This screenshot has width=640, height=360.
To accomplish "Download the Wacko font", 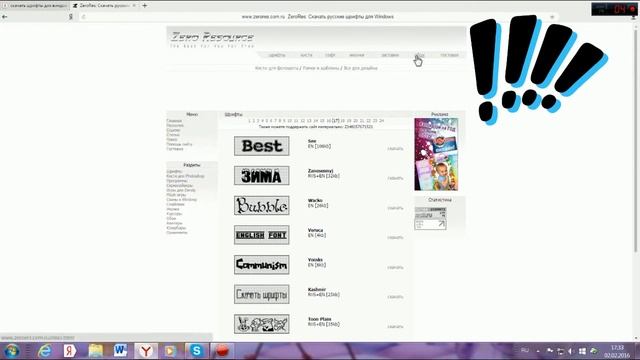I will (x=395, y=208).
